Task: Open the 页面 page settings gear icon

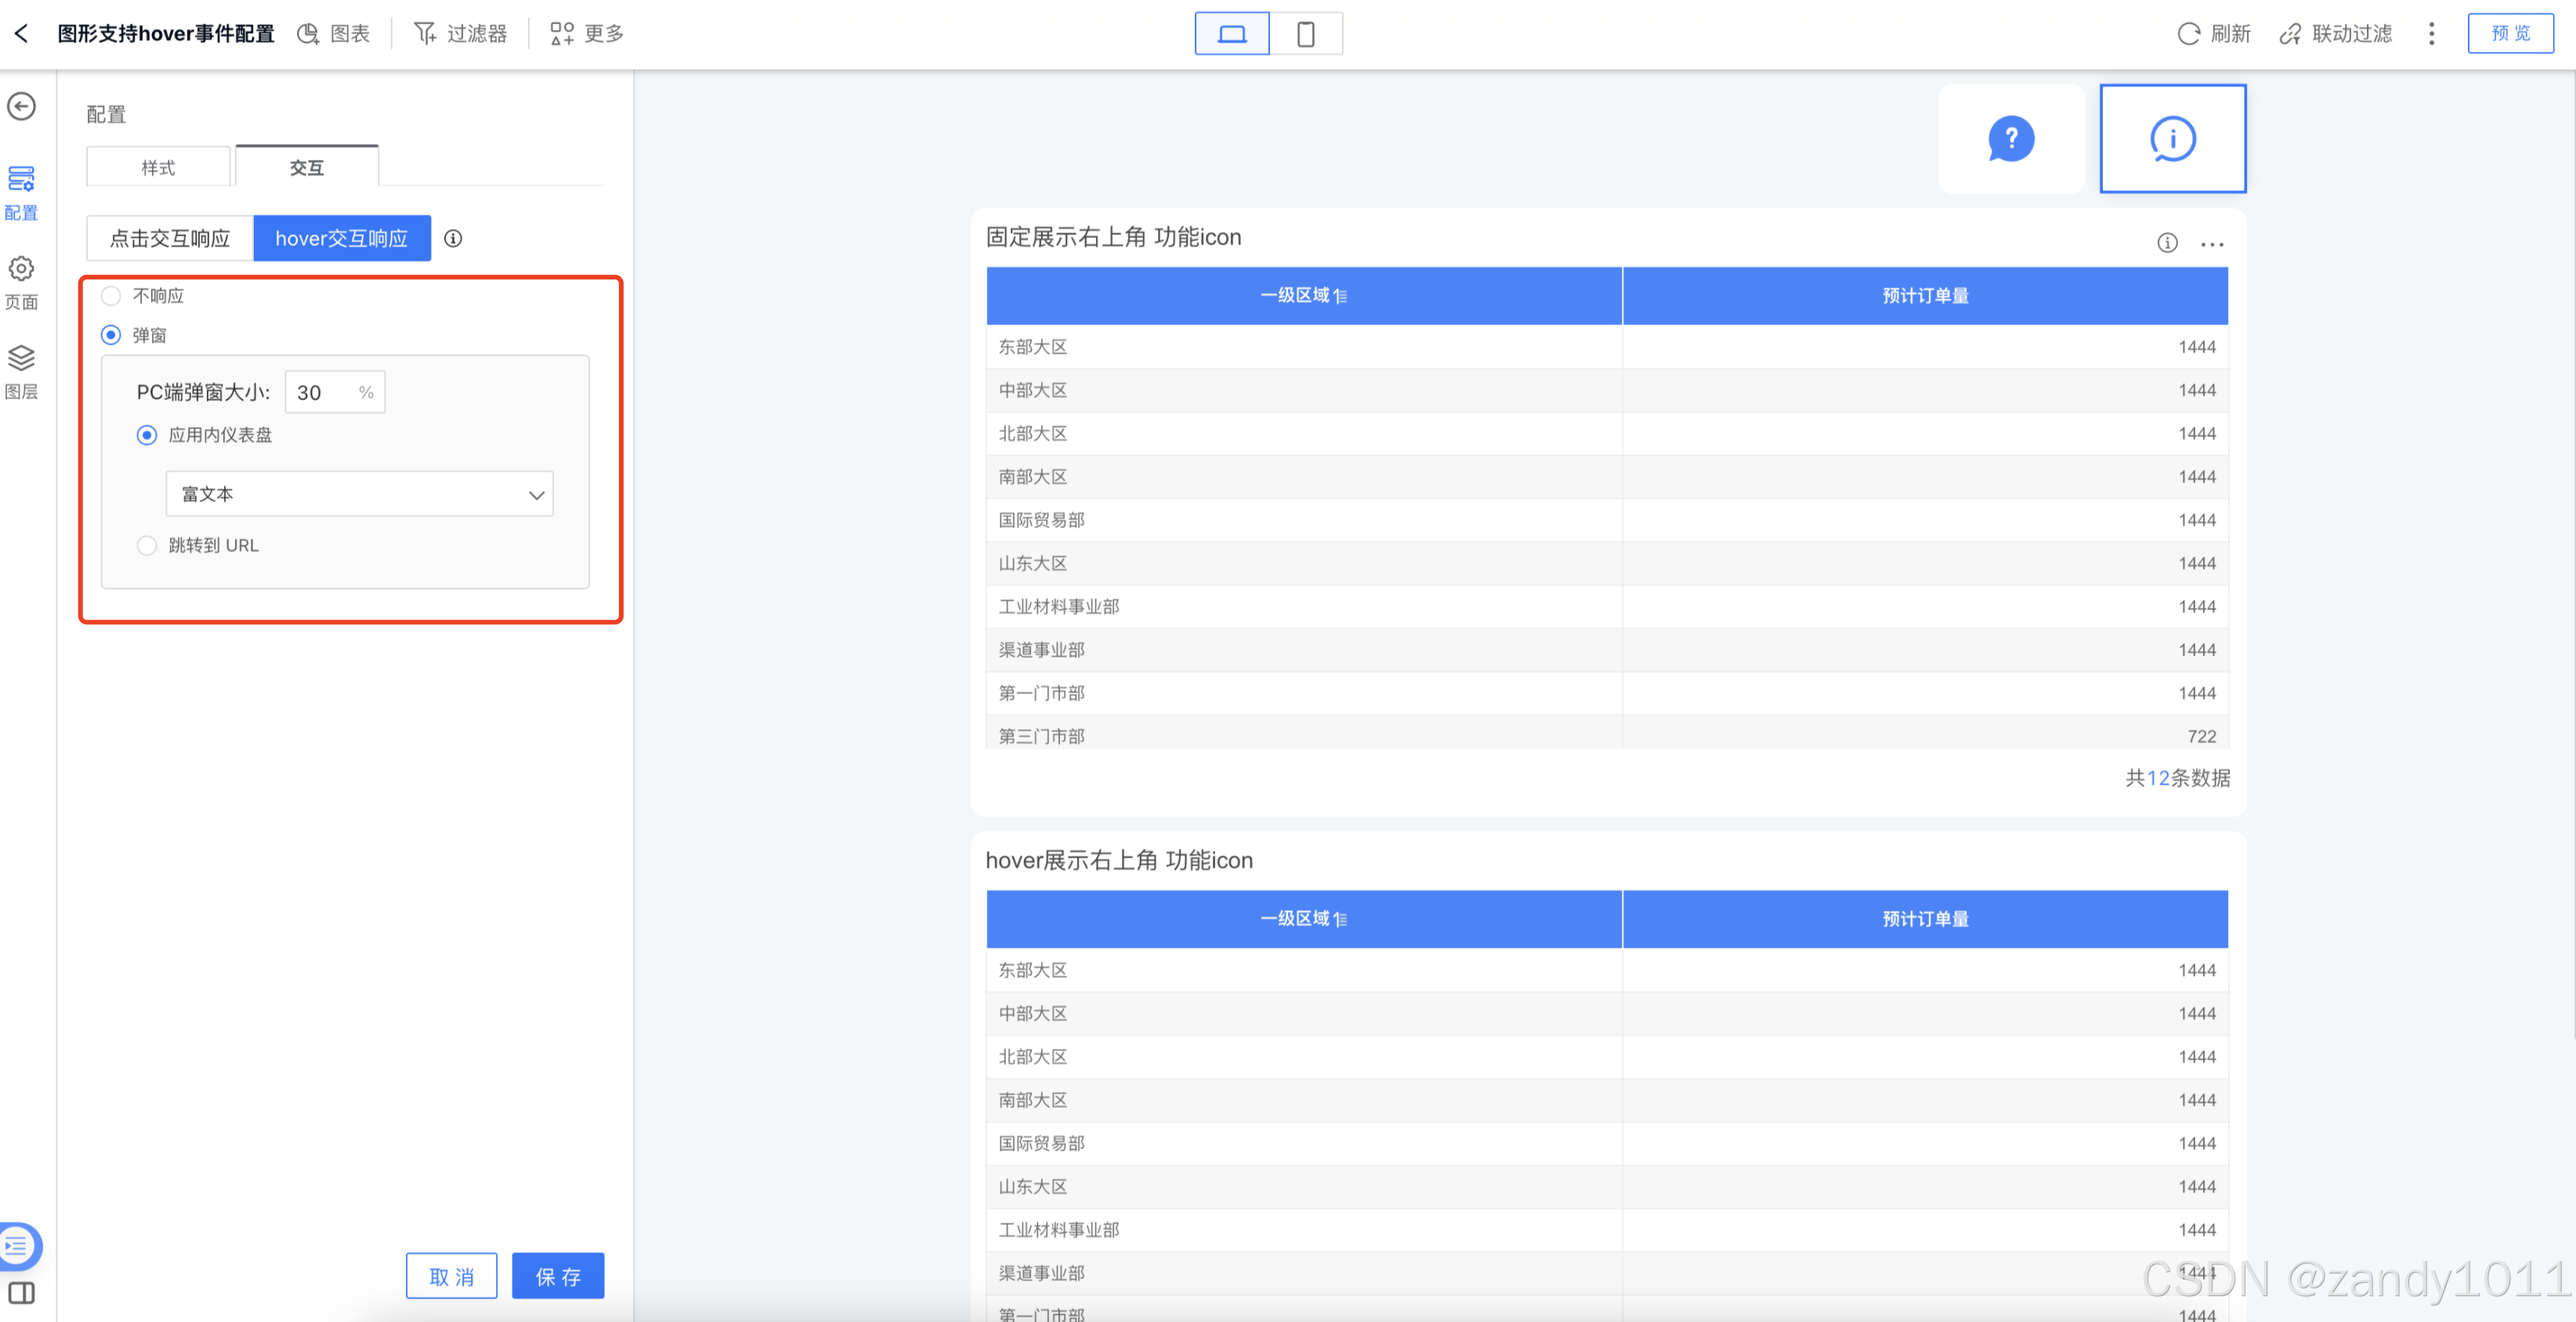Action: 21,269
